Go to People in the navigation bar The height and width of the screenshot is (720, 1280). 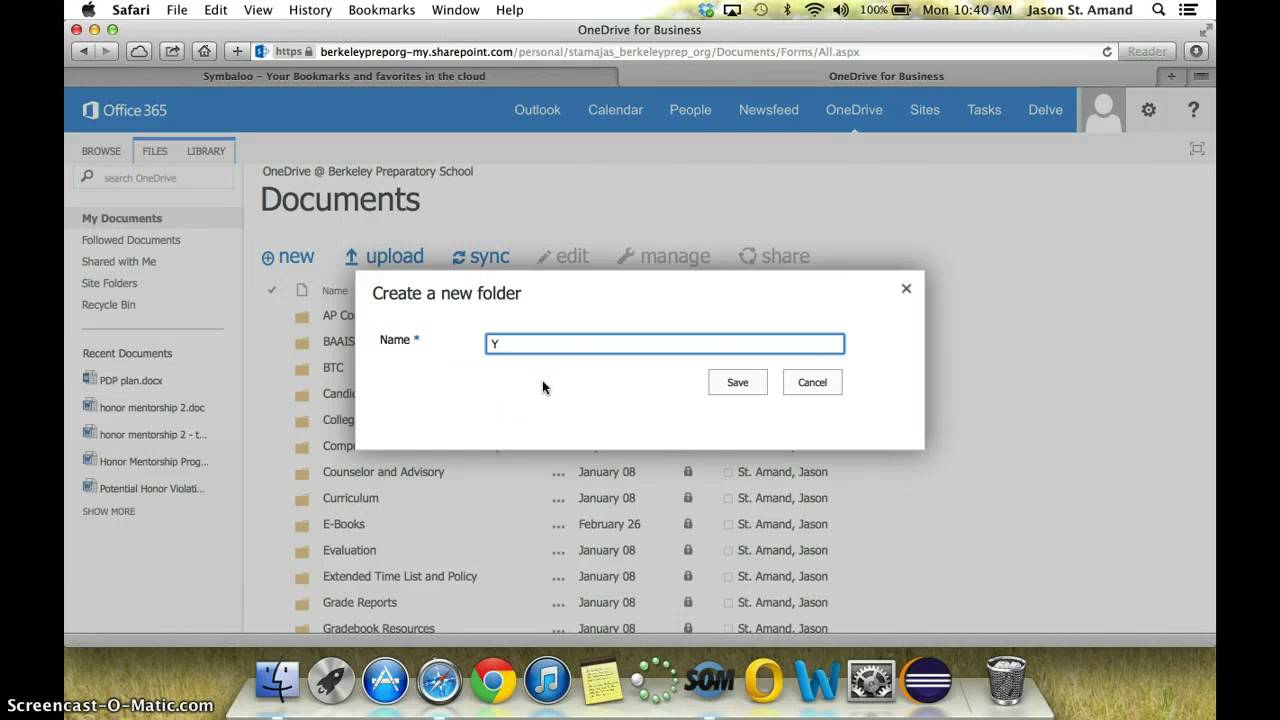coord(690,110)
